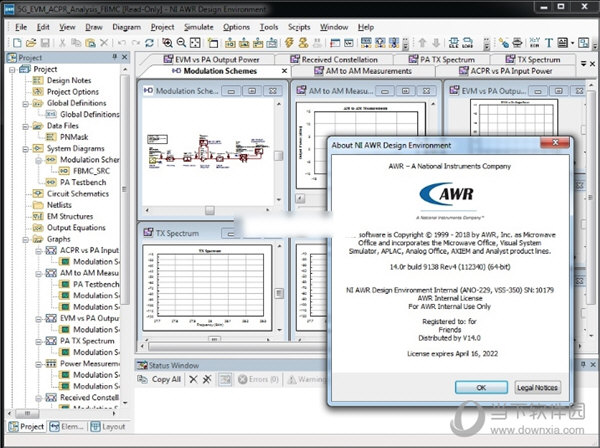Open the document tabs list dropdown arrow
The image size is (600, 448).
pyautogui.click(x=584, y=64)
